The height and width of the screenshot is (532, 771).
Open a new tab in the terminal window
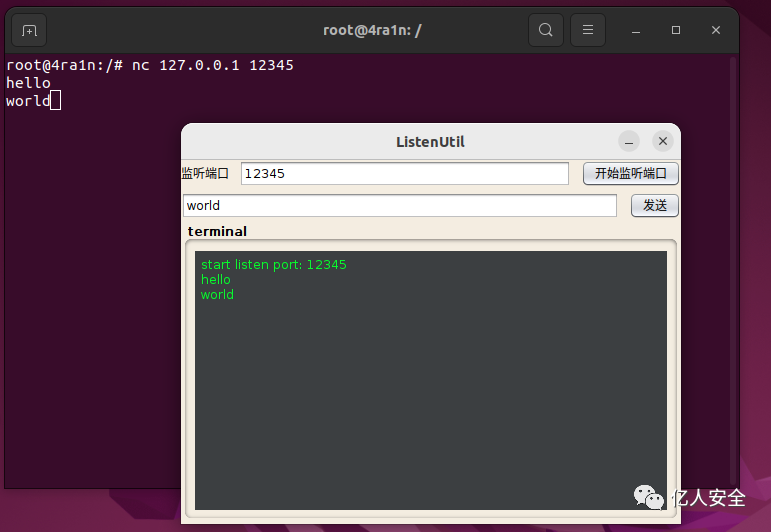tap(29, 30)
